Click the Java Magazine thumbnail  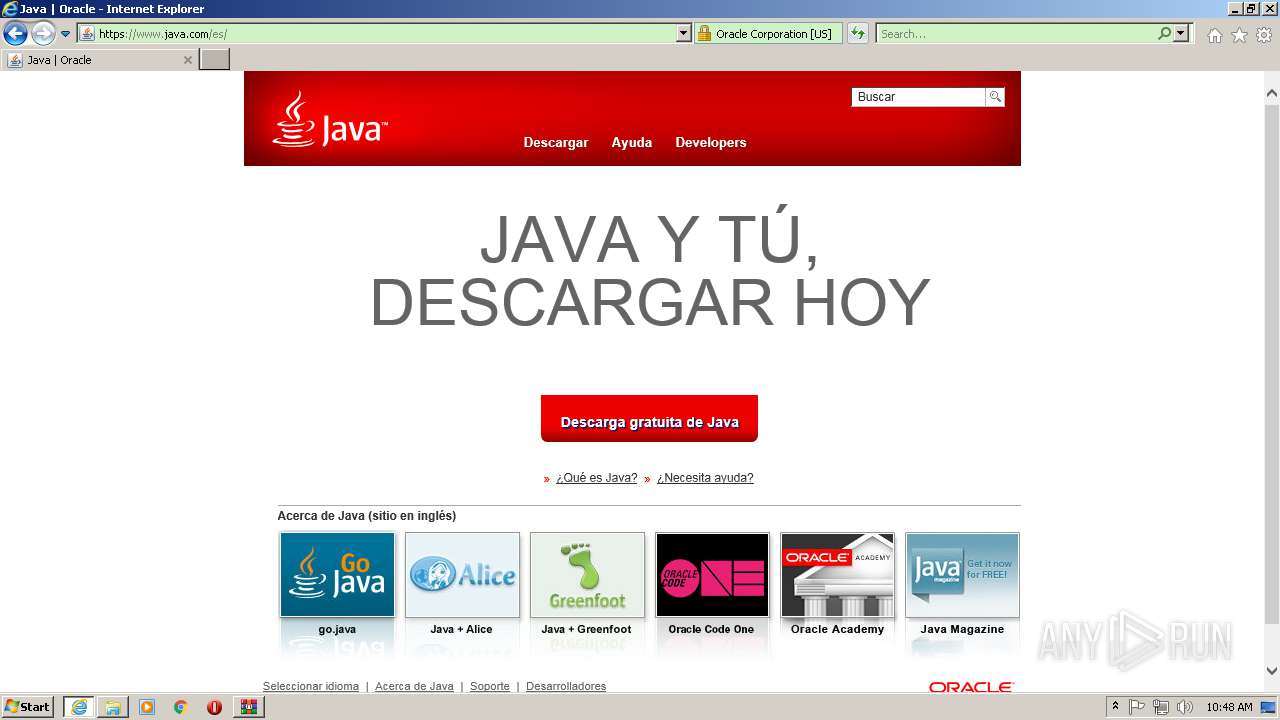(x=962, y=574)
